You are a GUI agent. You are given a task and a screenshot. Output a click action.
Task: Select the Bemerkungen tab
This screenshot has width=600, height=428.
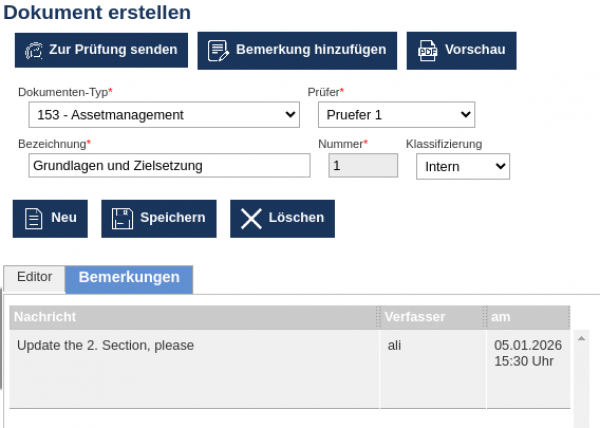coord(129,278)
